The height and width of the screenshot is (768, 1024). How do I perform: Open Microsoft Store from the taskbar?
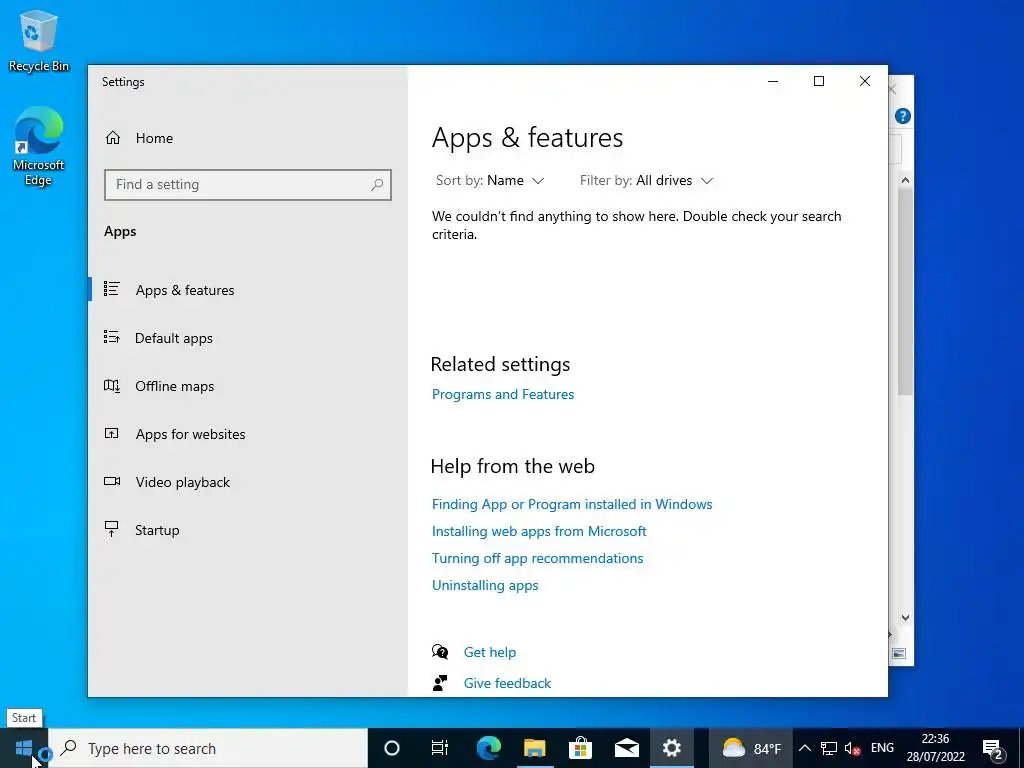(x=580, y=748)
